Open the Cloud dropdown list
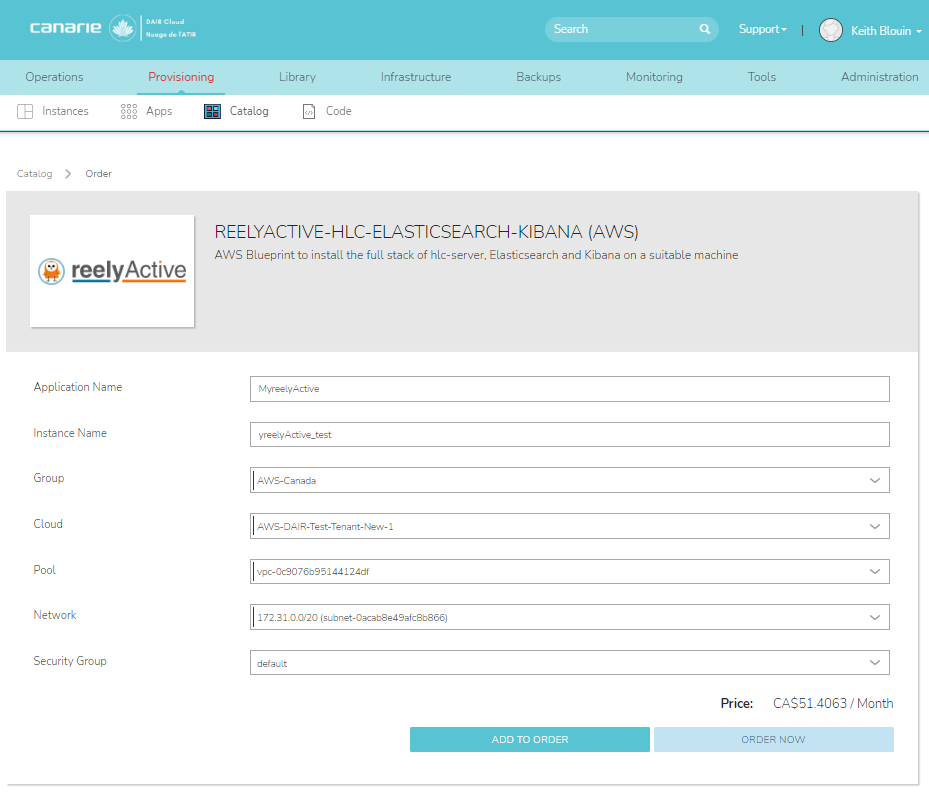Viewport: 929px width, 798px height. pyautogui.click(x=569, y=526)
